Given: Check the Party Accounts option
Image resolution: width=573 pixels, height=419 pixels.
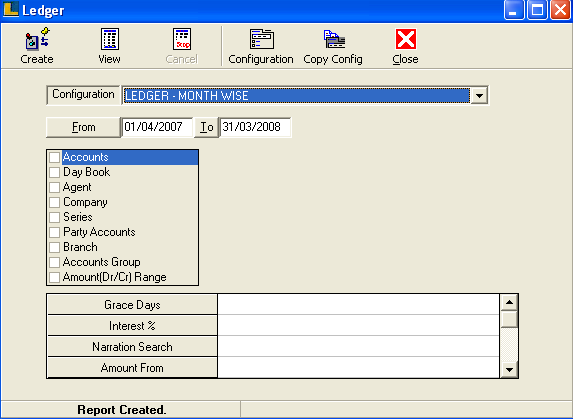Looking at the screenshot, I should (x=54, y=232).
